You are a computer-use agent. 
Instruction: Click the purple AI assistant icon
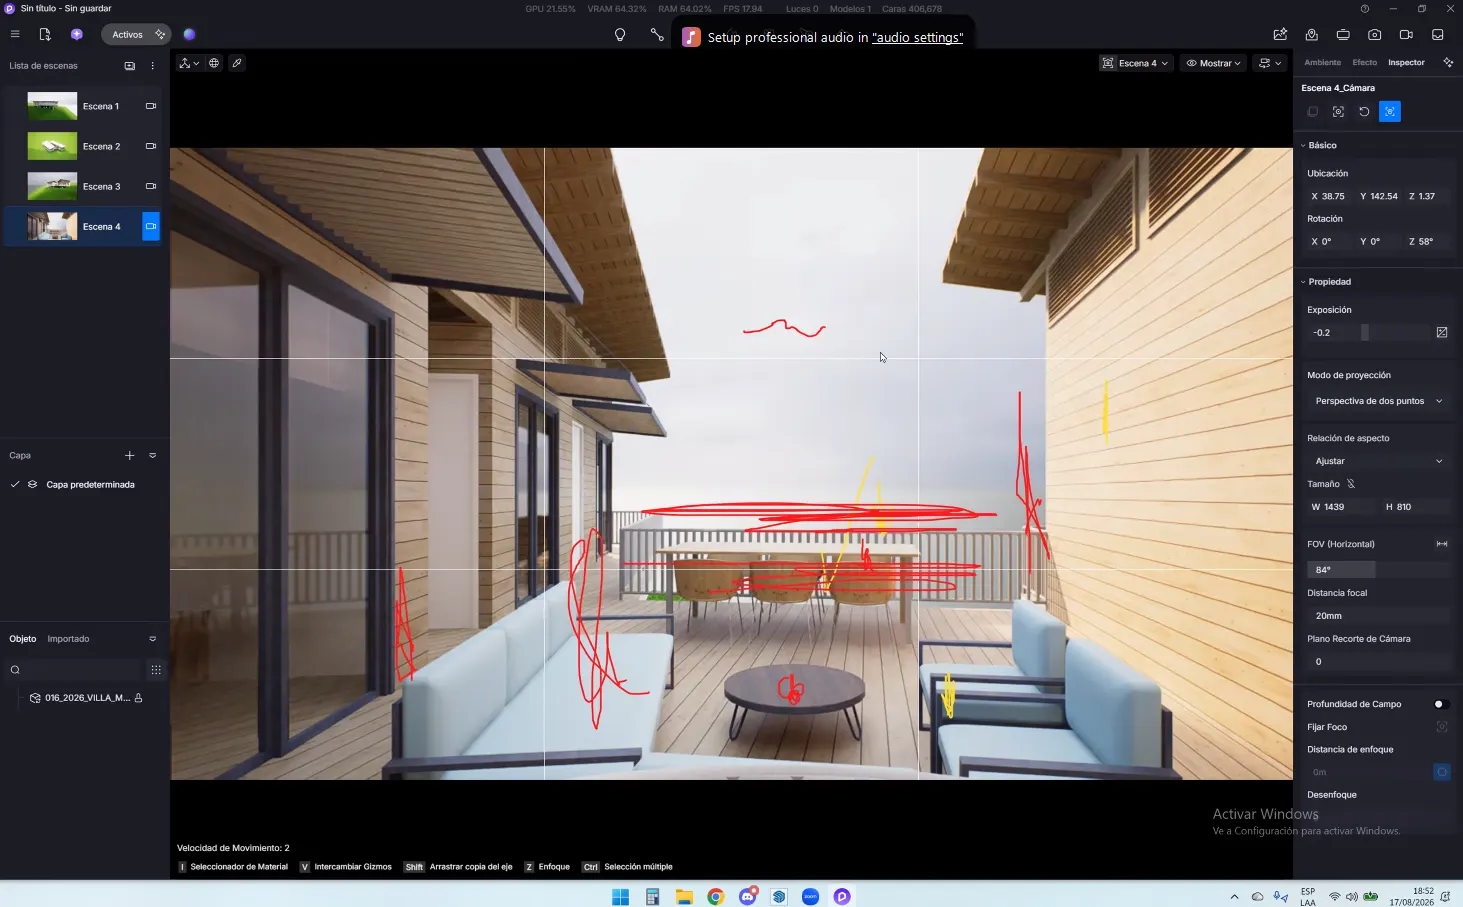76,34
